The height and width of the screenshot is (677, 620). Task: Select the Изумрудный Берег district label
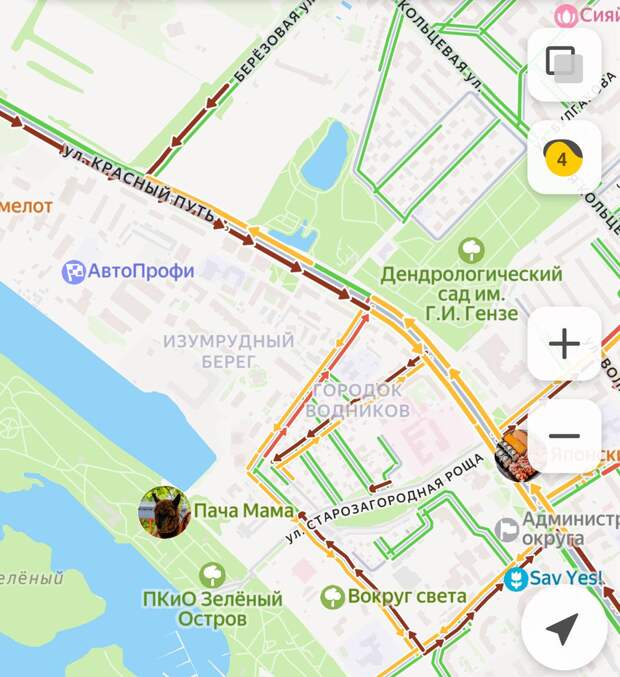click(x=228, y=351)
